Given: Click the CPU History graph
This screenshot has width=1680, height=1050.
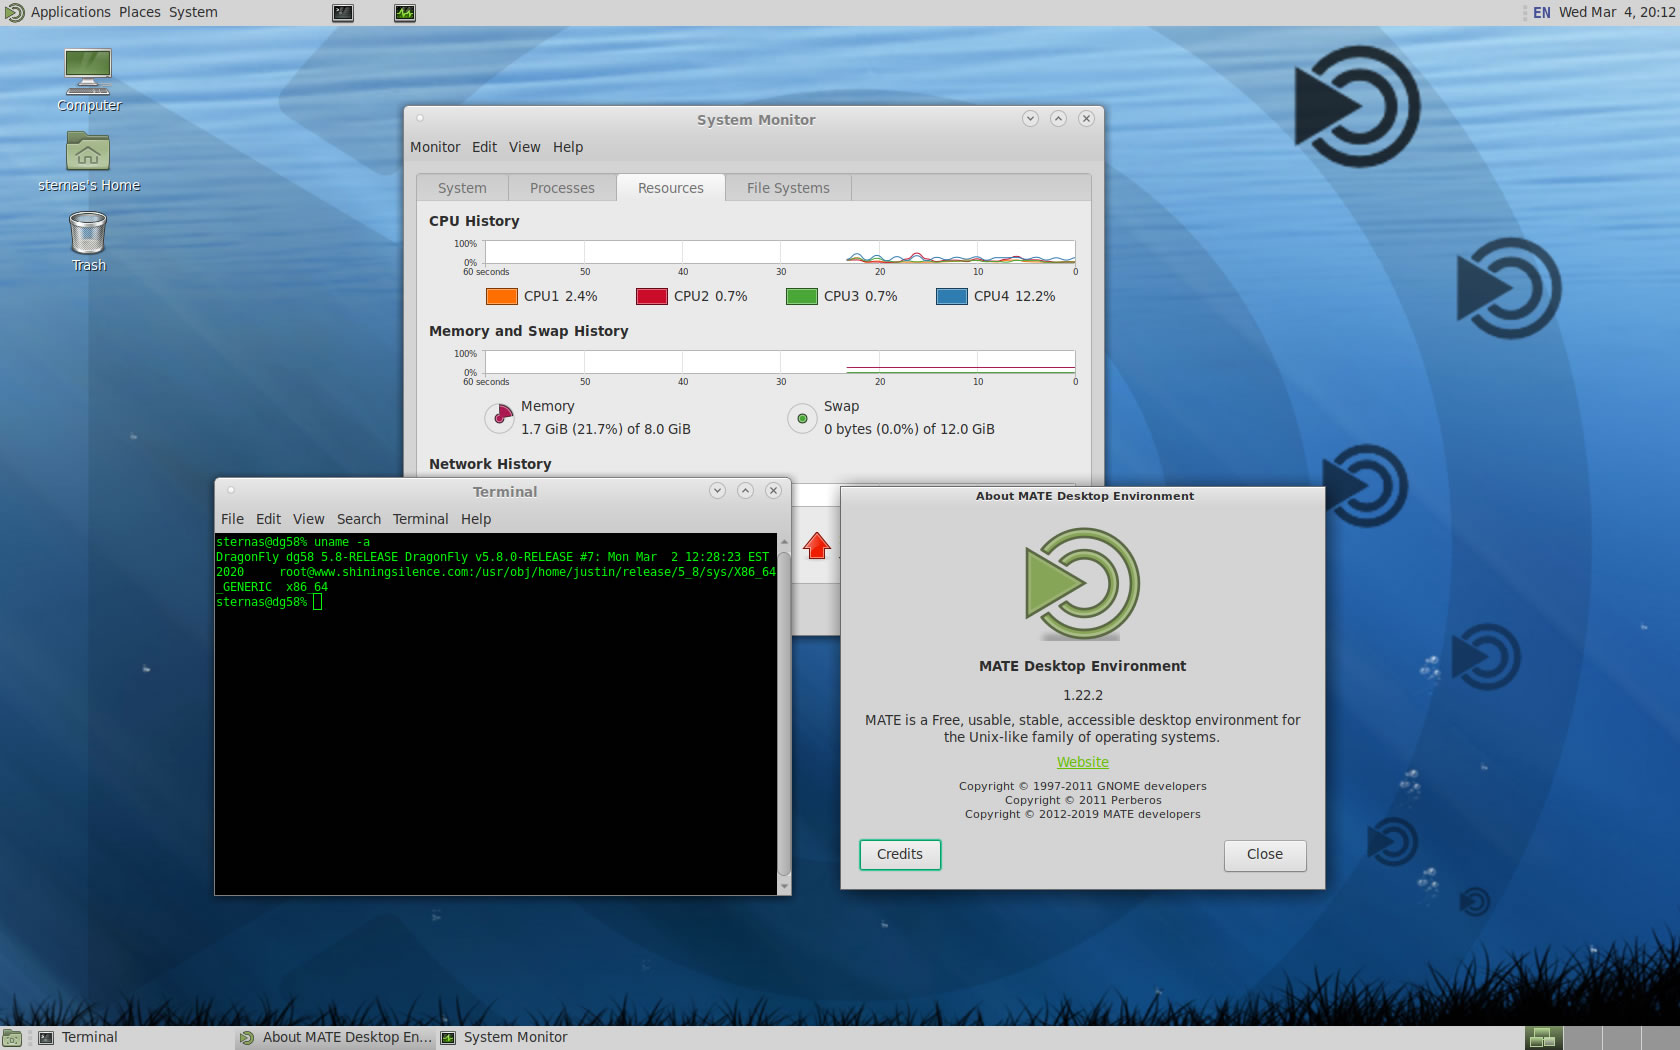Looking at the screenshot, I should coord(780,252).
